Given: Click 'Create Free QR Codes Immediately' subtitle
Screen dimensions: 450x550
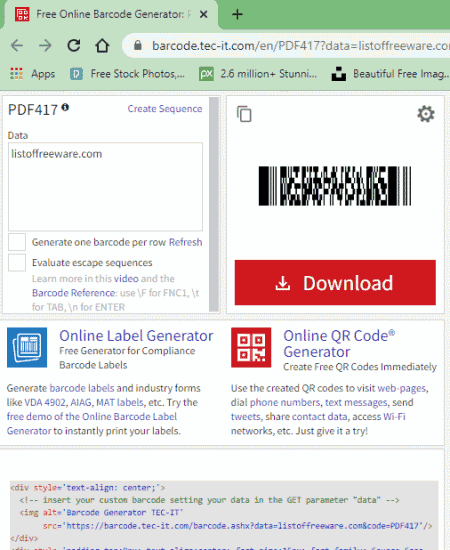Looking at the screenshot, I should point(360,367).
